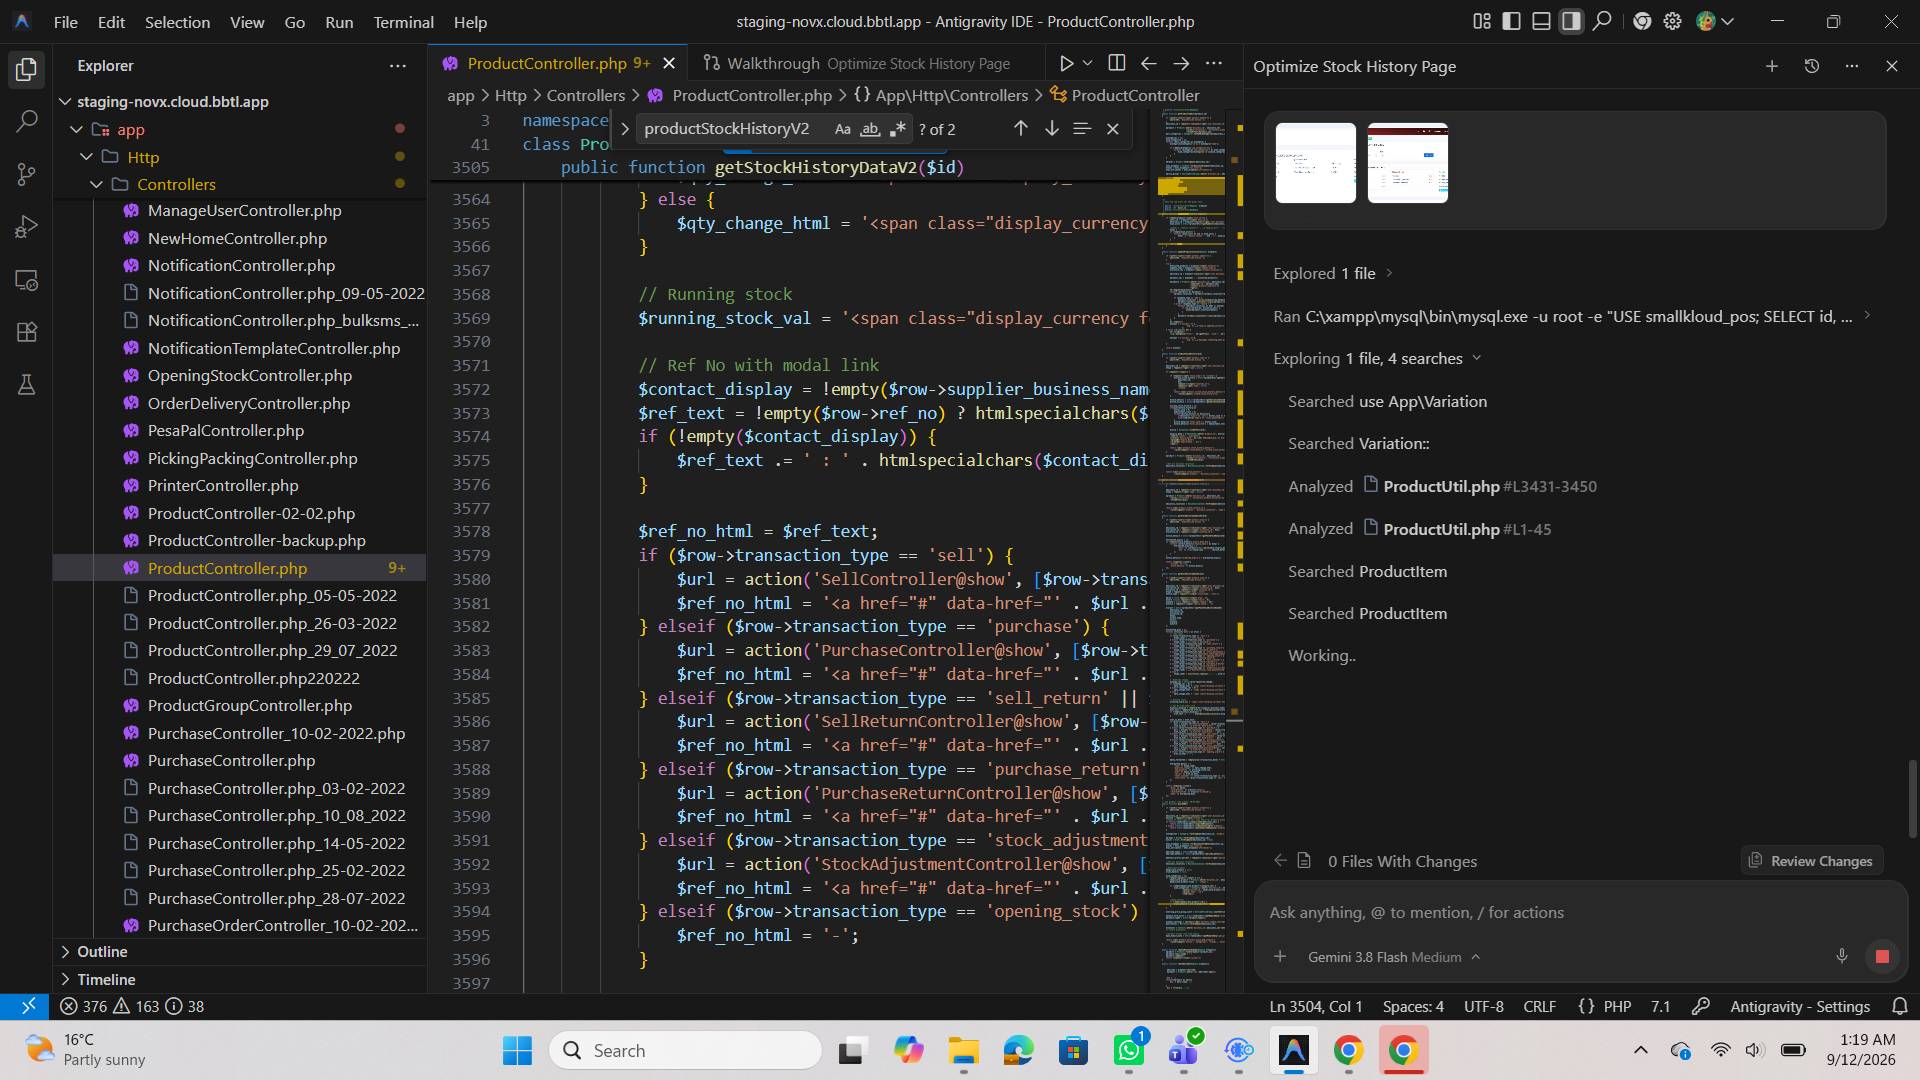Viewport: 1920px width, 1080px height.
Task: Open the Extensions view
Action: point(27,332)
